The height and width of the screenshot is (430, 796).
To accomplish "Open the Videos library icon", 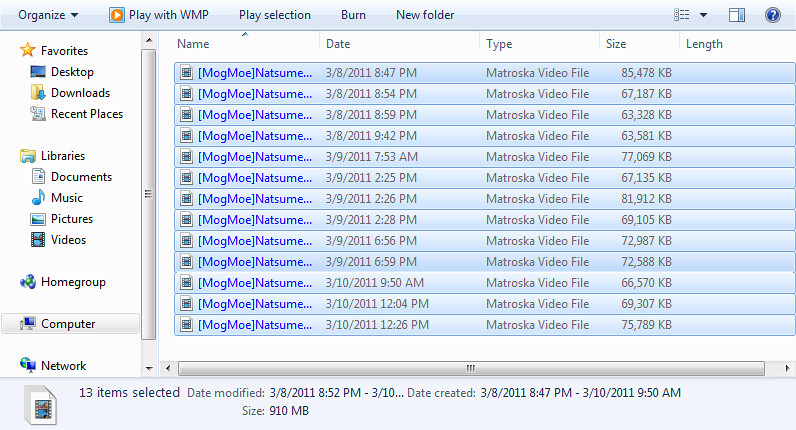I will (x=38, y=240).
